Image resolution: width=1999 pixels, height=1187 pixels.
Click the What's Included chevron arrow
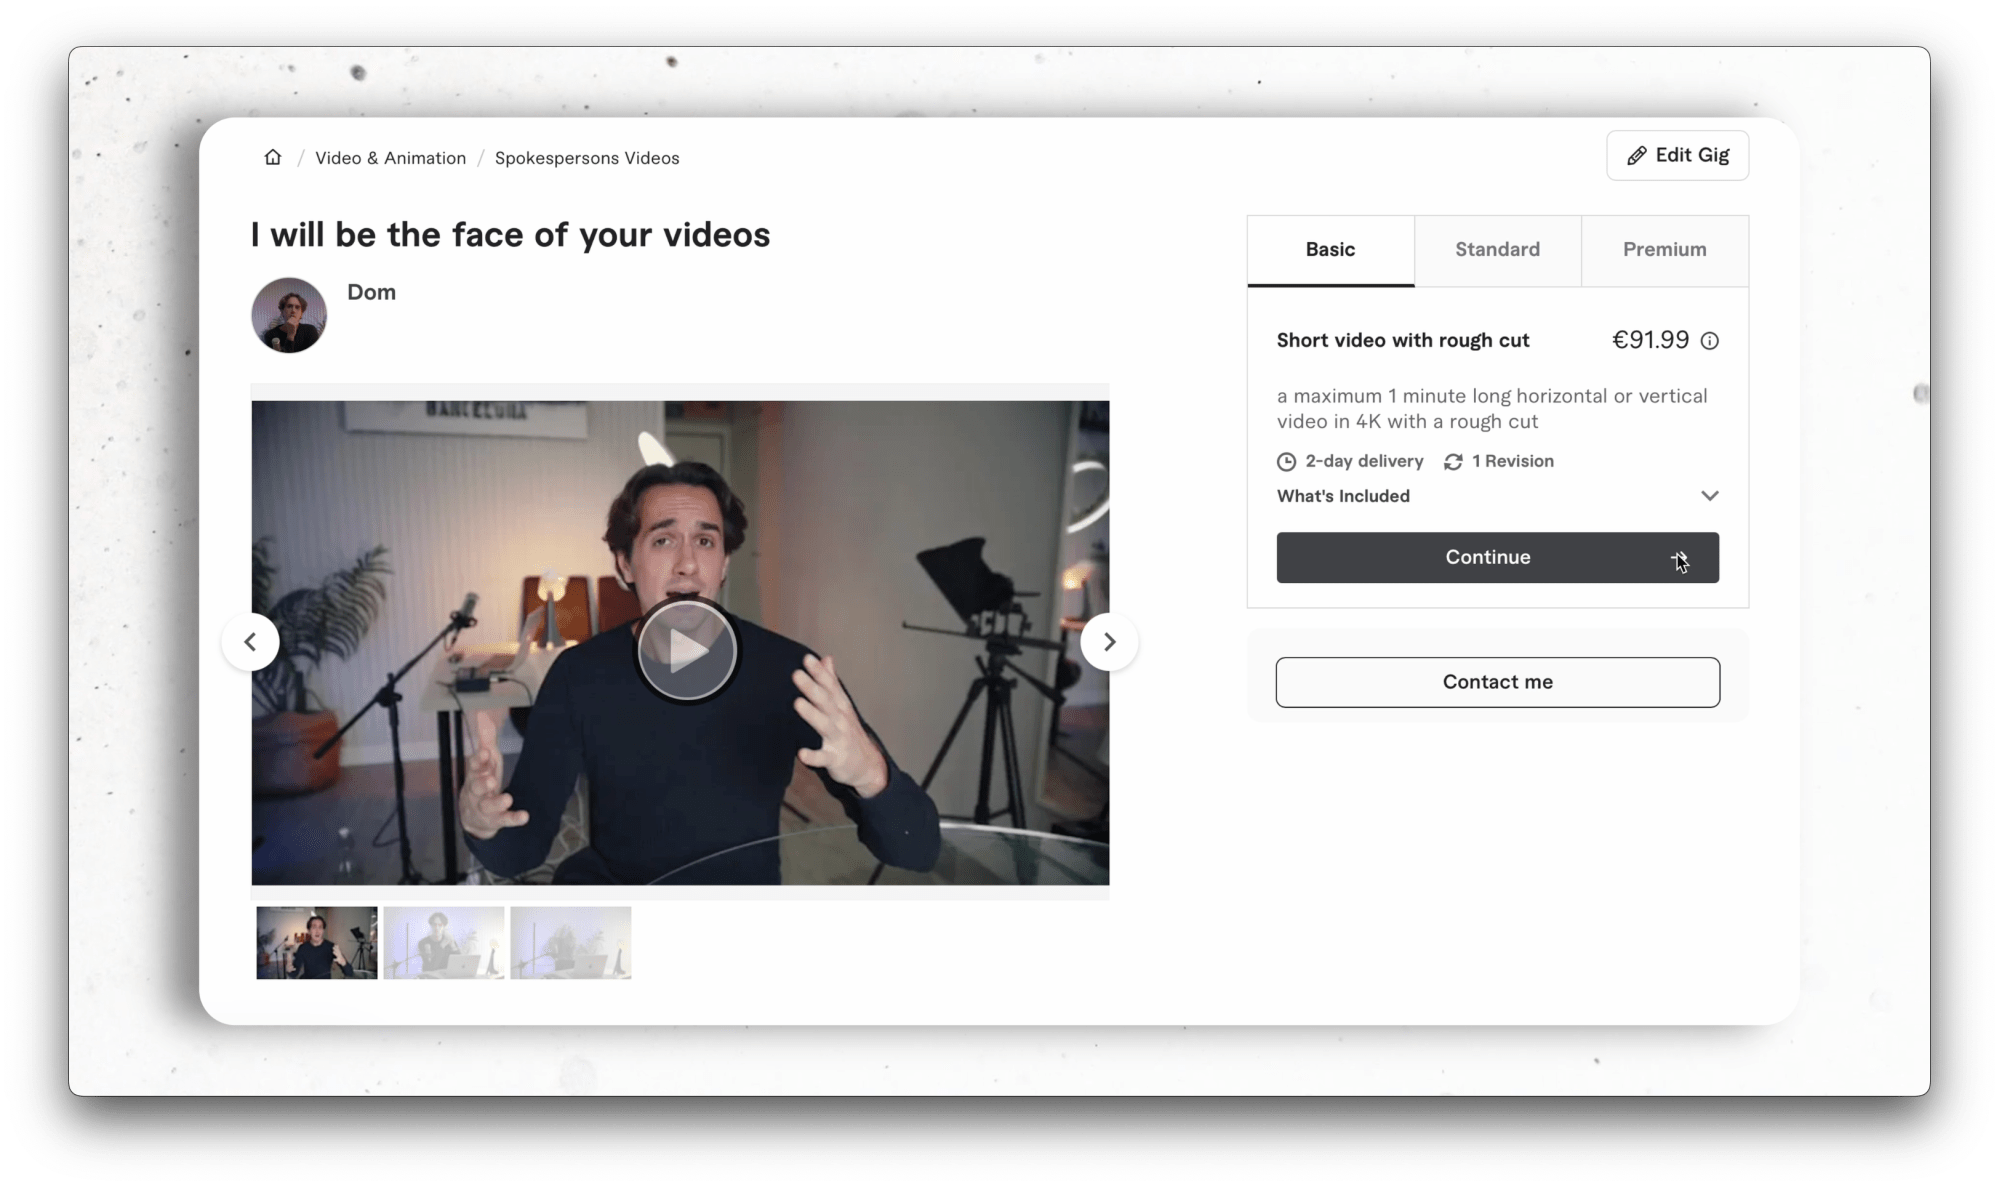click(x=1709, y=496)
